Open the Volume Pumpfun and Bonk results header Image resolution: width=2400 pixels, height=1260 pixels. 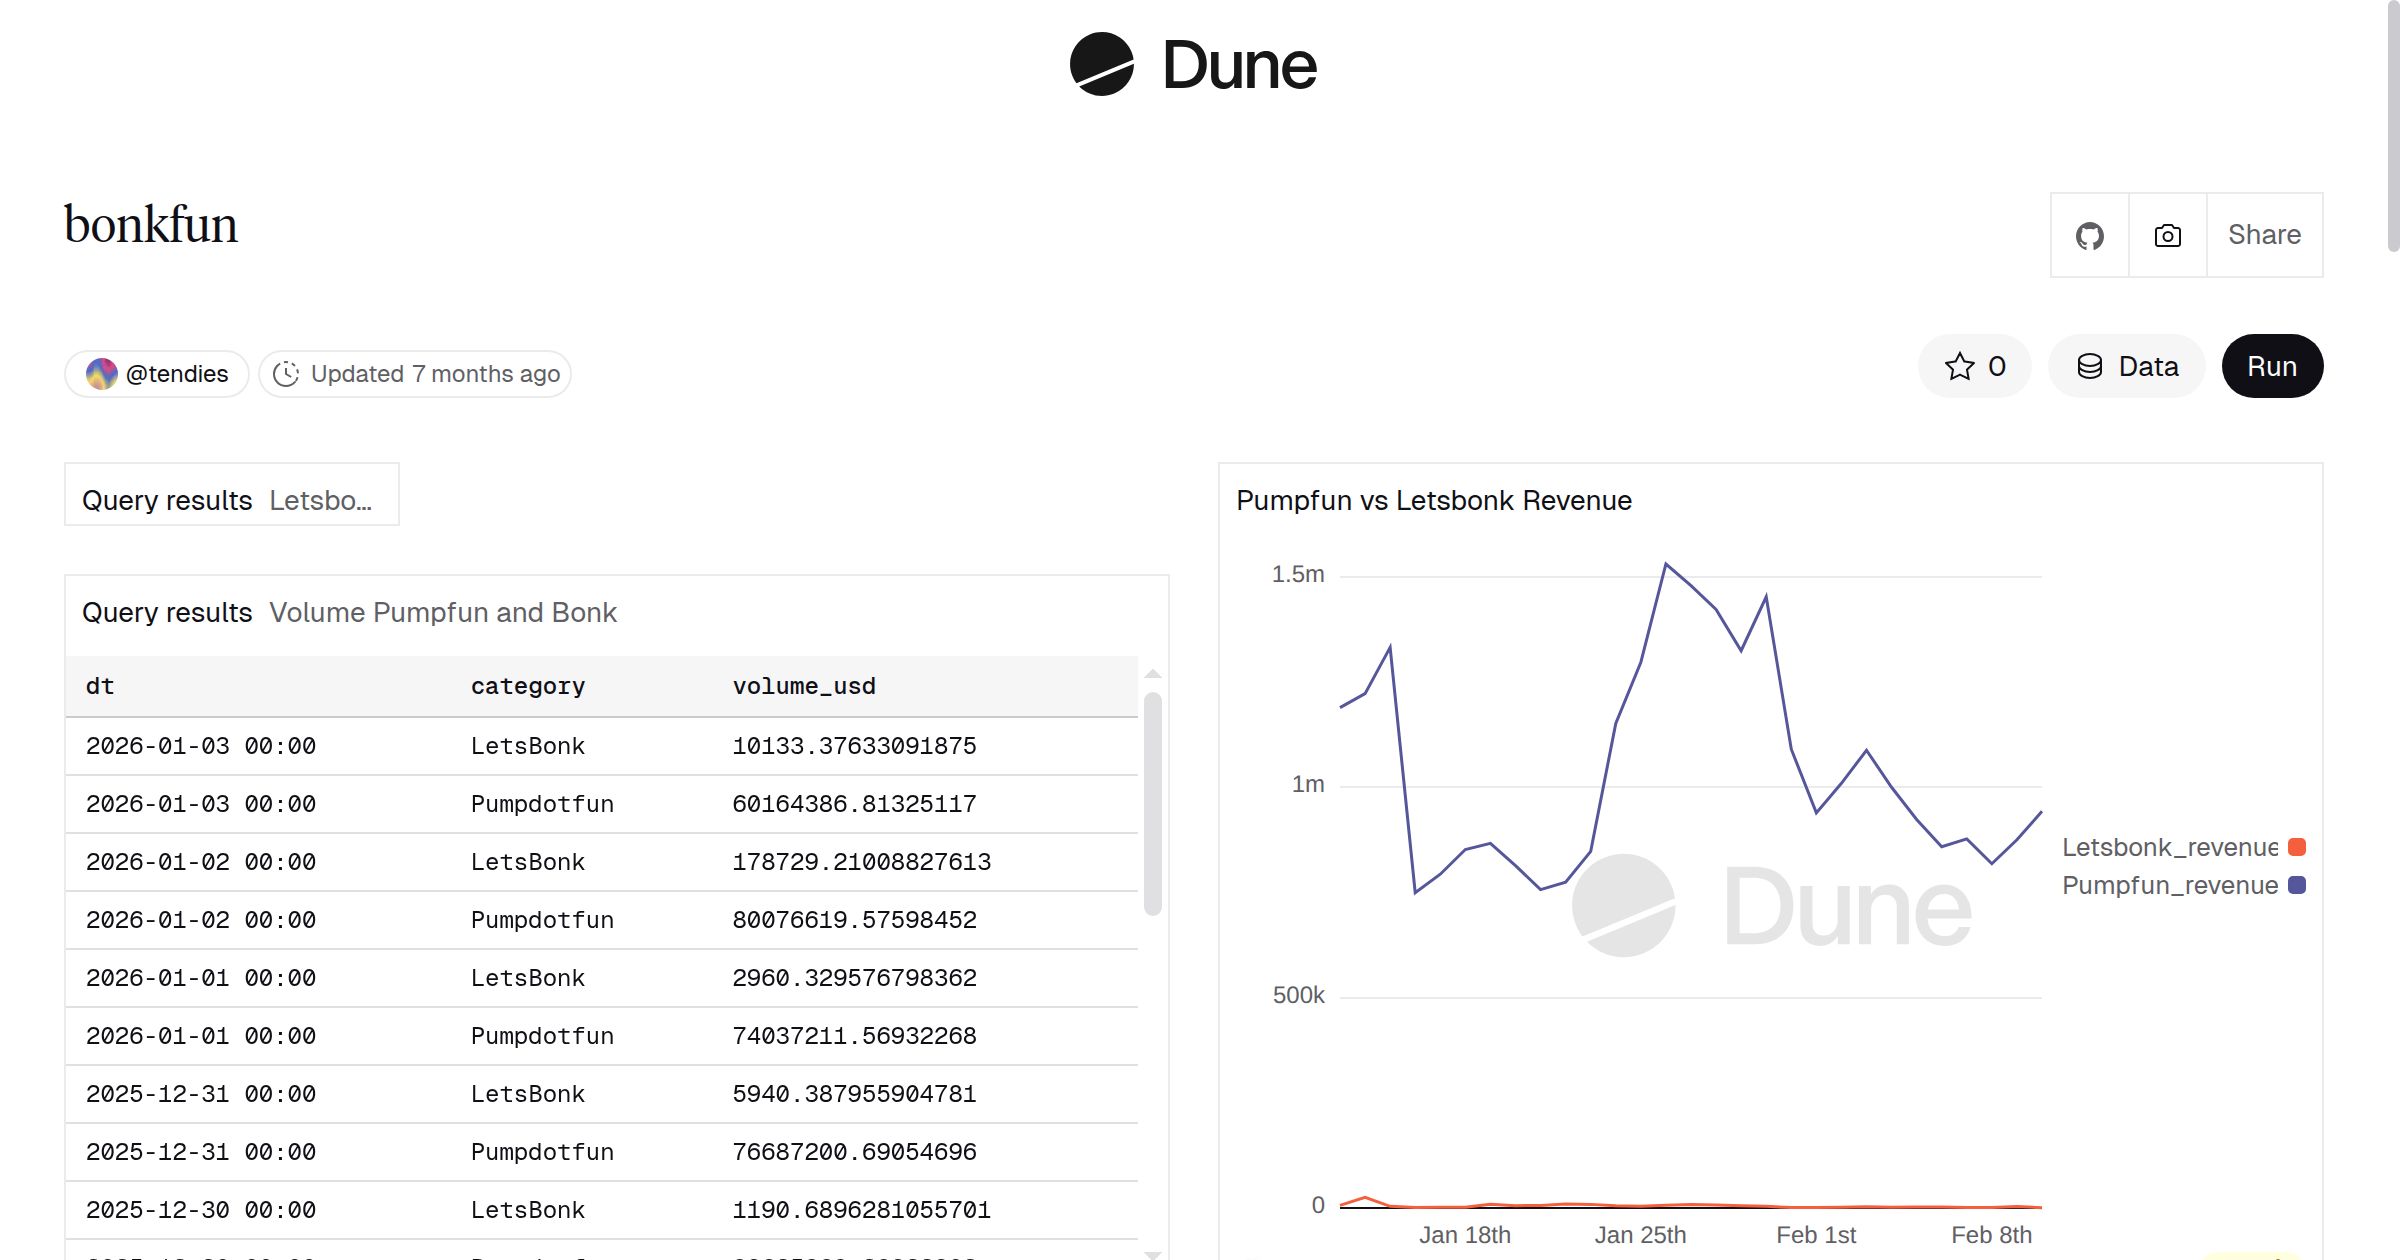(x=443, y=612)
